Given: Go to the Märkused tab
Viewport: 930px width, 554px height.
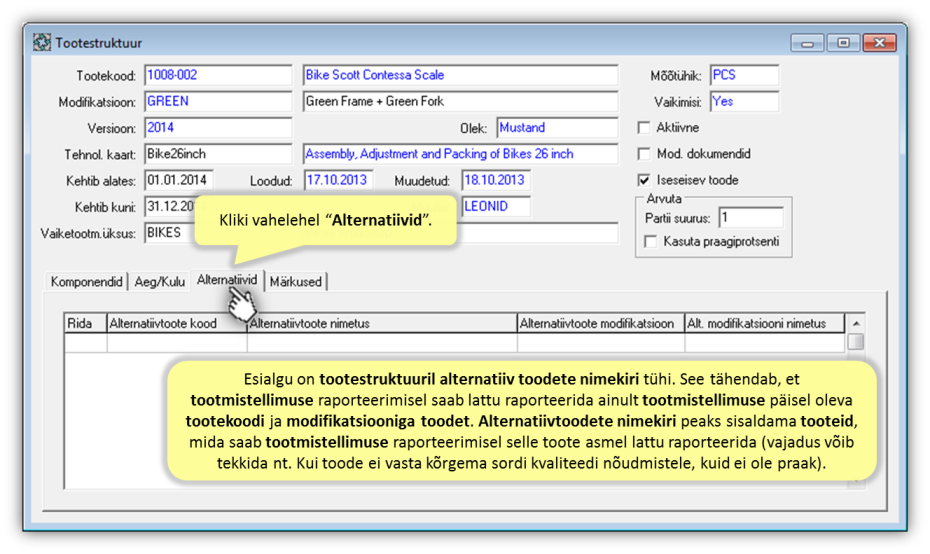Looking at the screenshot, I should pos(295,282).
